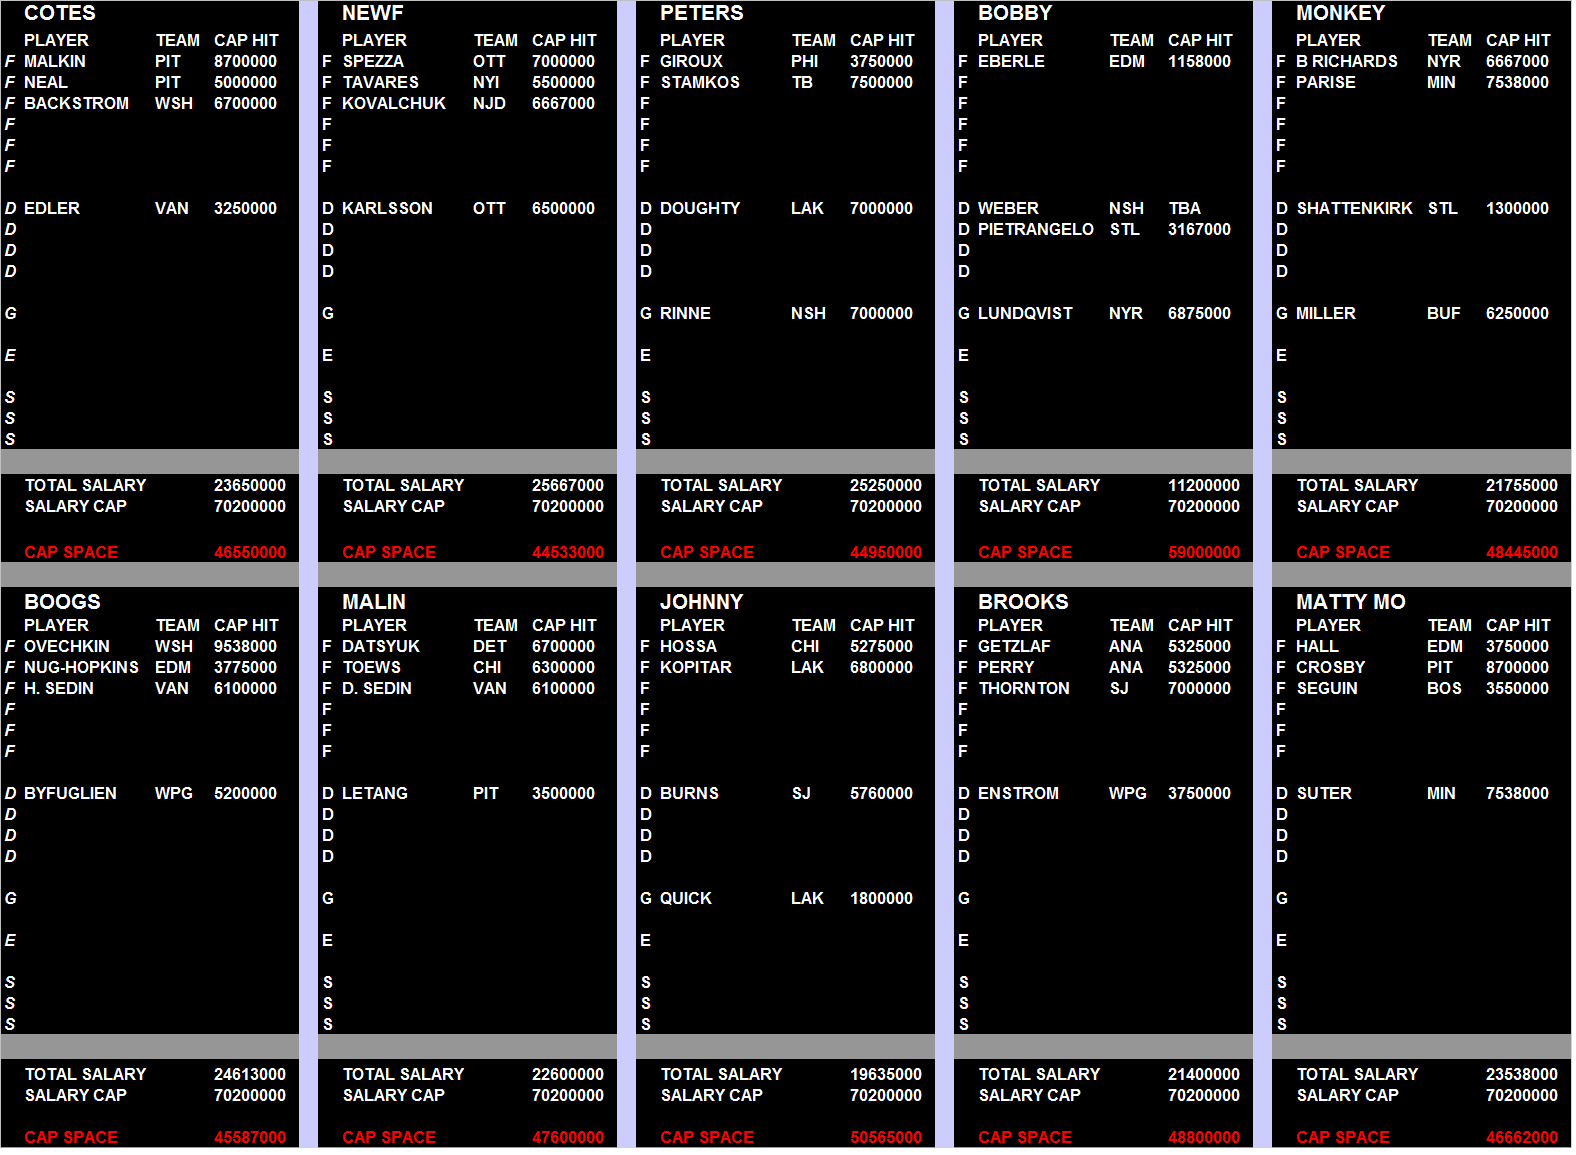Viewport: 1576px width, 1155px height.
Task: Click PETERS cap space 44950000
Action: 885,552
